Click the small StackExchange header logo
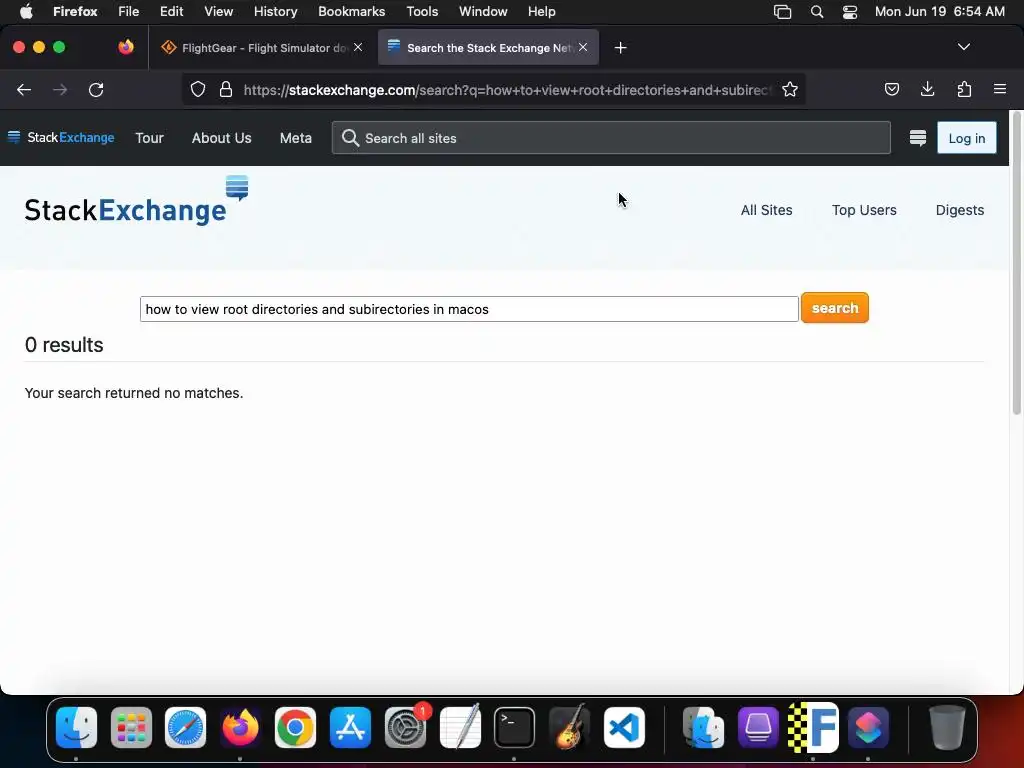Image resolution: width=1024 pixels, height=768 pixels. (61, 137)
